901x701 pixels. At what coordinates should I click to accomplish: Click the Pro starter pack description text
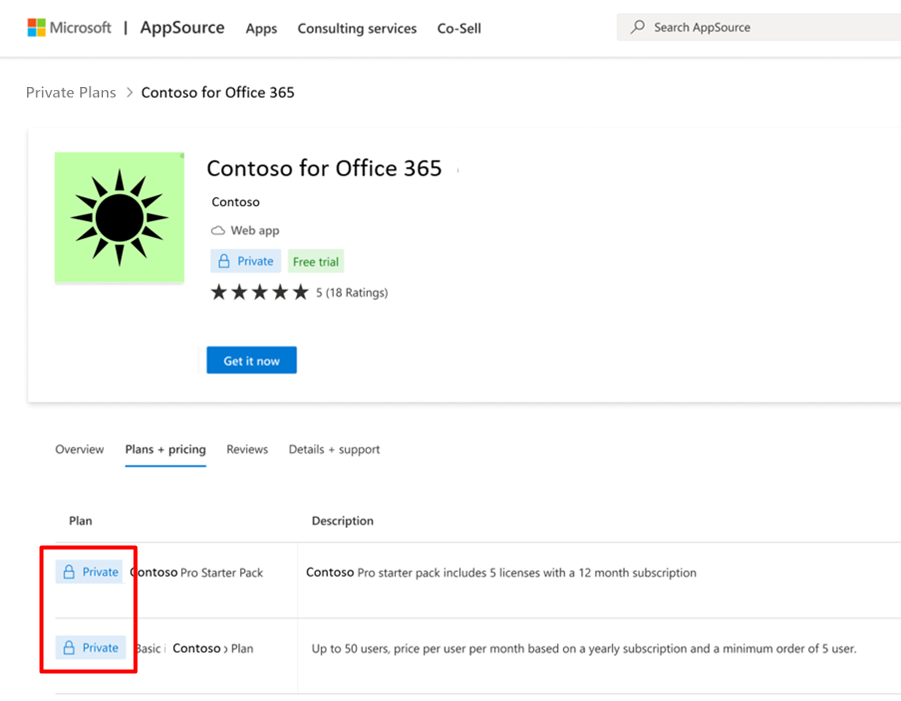501,572
